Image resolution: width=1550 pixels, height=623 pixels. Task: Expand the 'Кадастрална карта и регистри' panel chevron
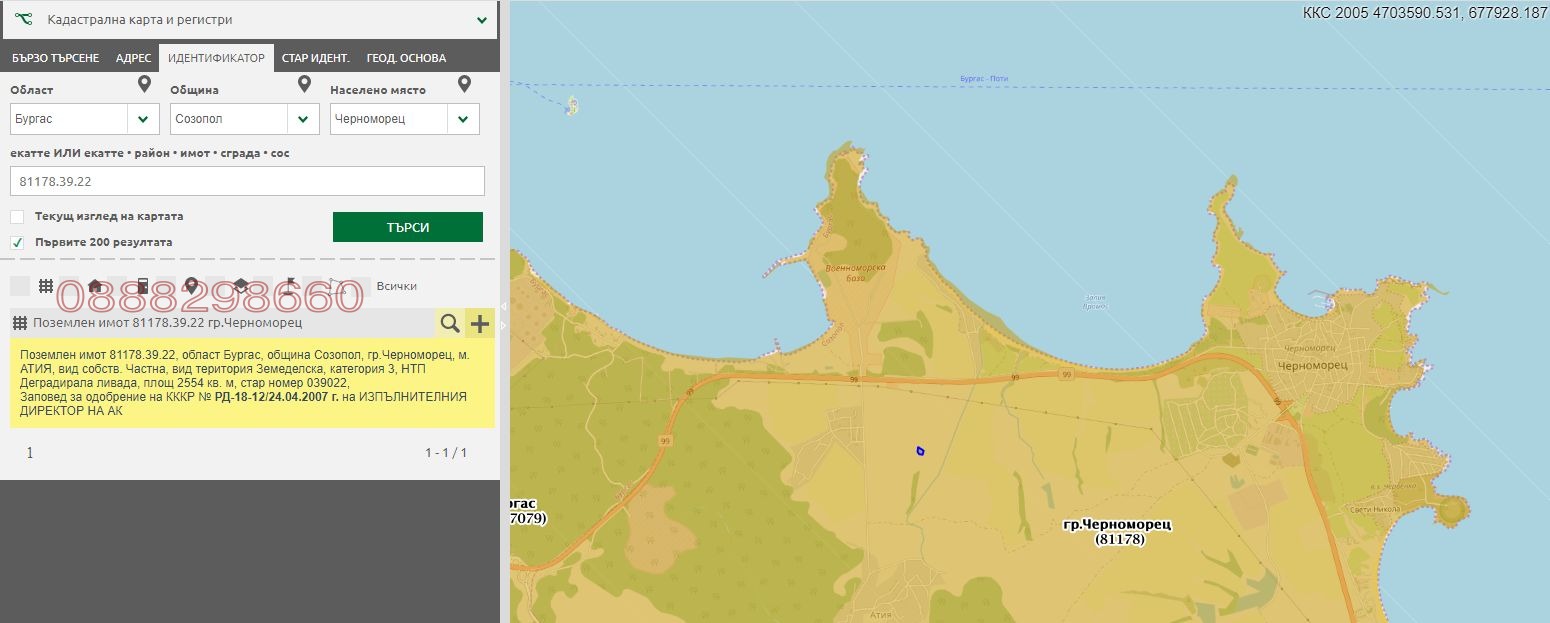pyautogui.click(x=482, y=20)
